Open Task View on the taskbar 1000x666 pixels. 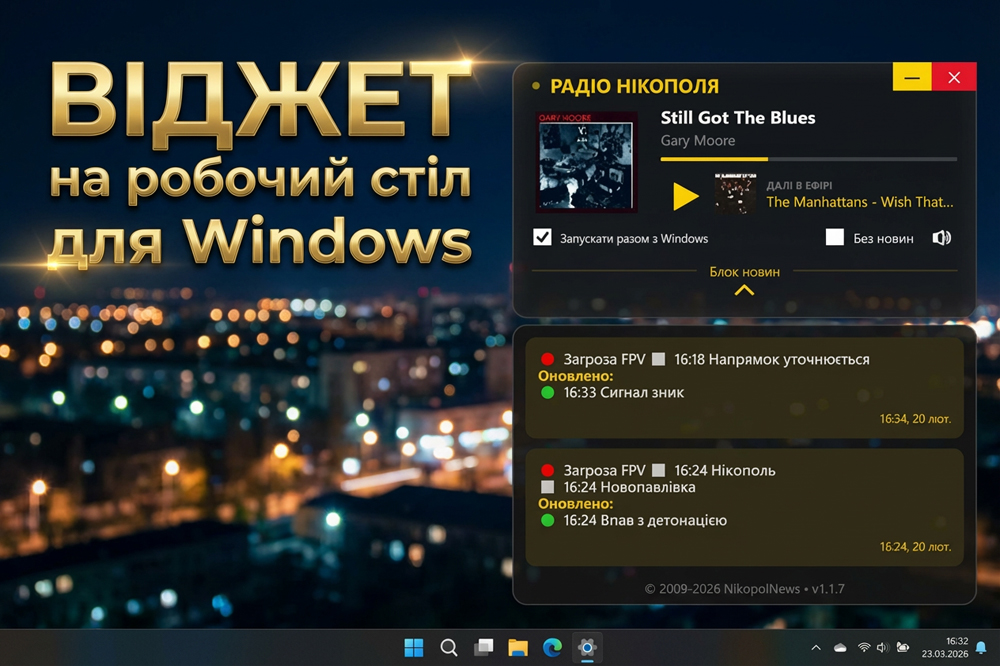(483, 648)
